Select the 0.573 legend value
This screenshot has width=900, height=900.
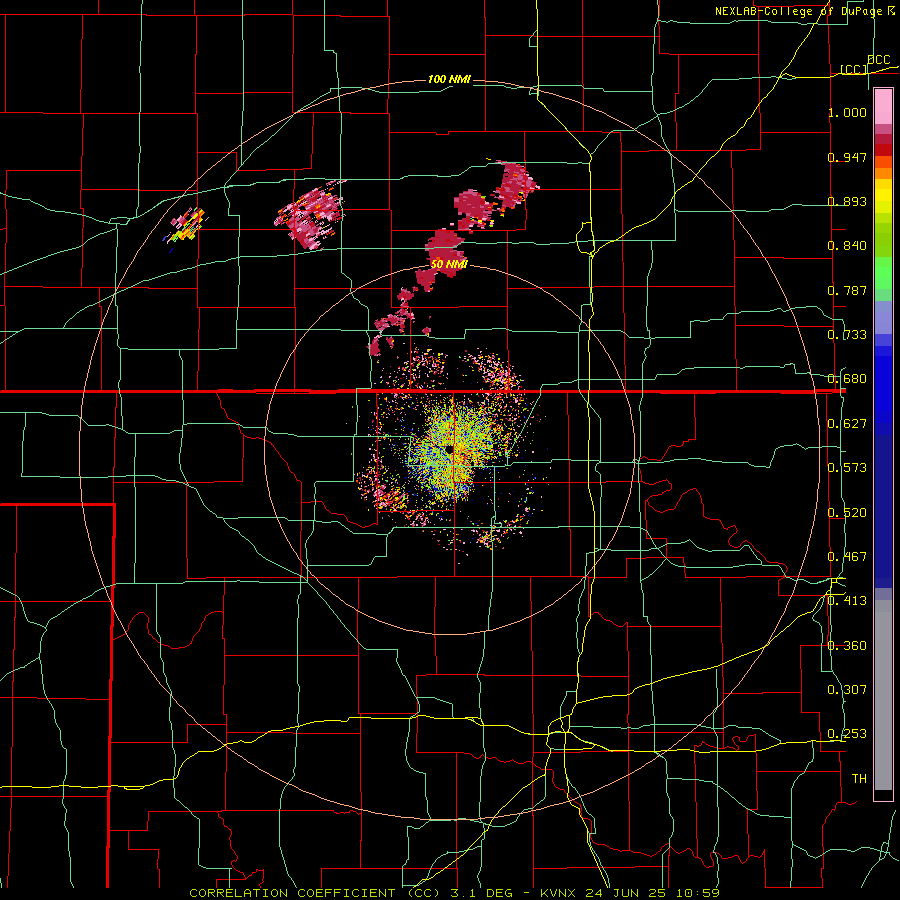click(847, 468)
